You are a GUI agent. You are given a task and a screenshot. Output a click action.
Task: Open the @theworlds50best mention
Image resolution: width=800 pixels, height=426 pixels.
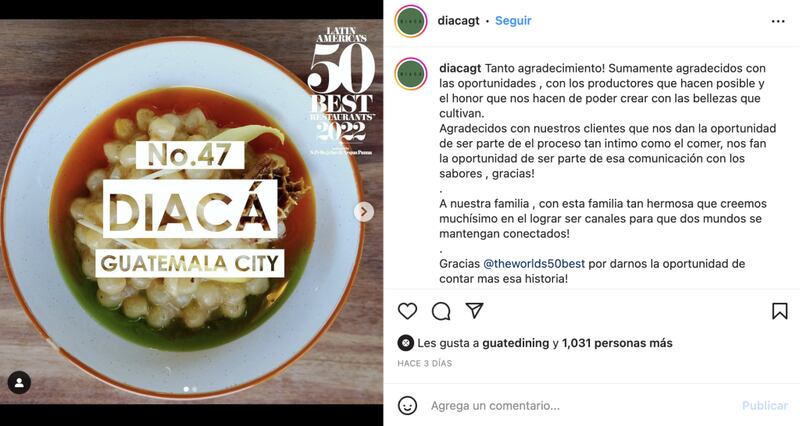tap(534, 264)
